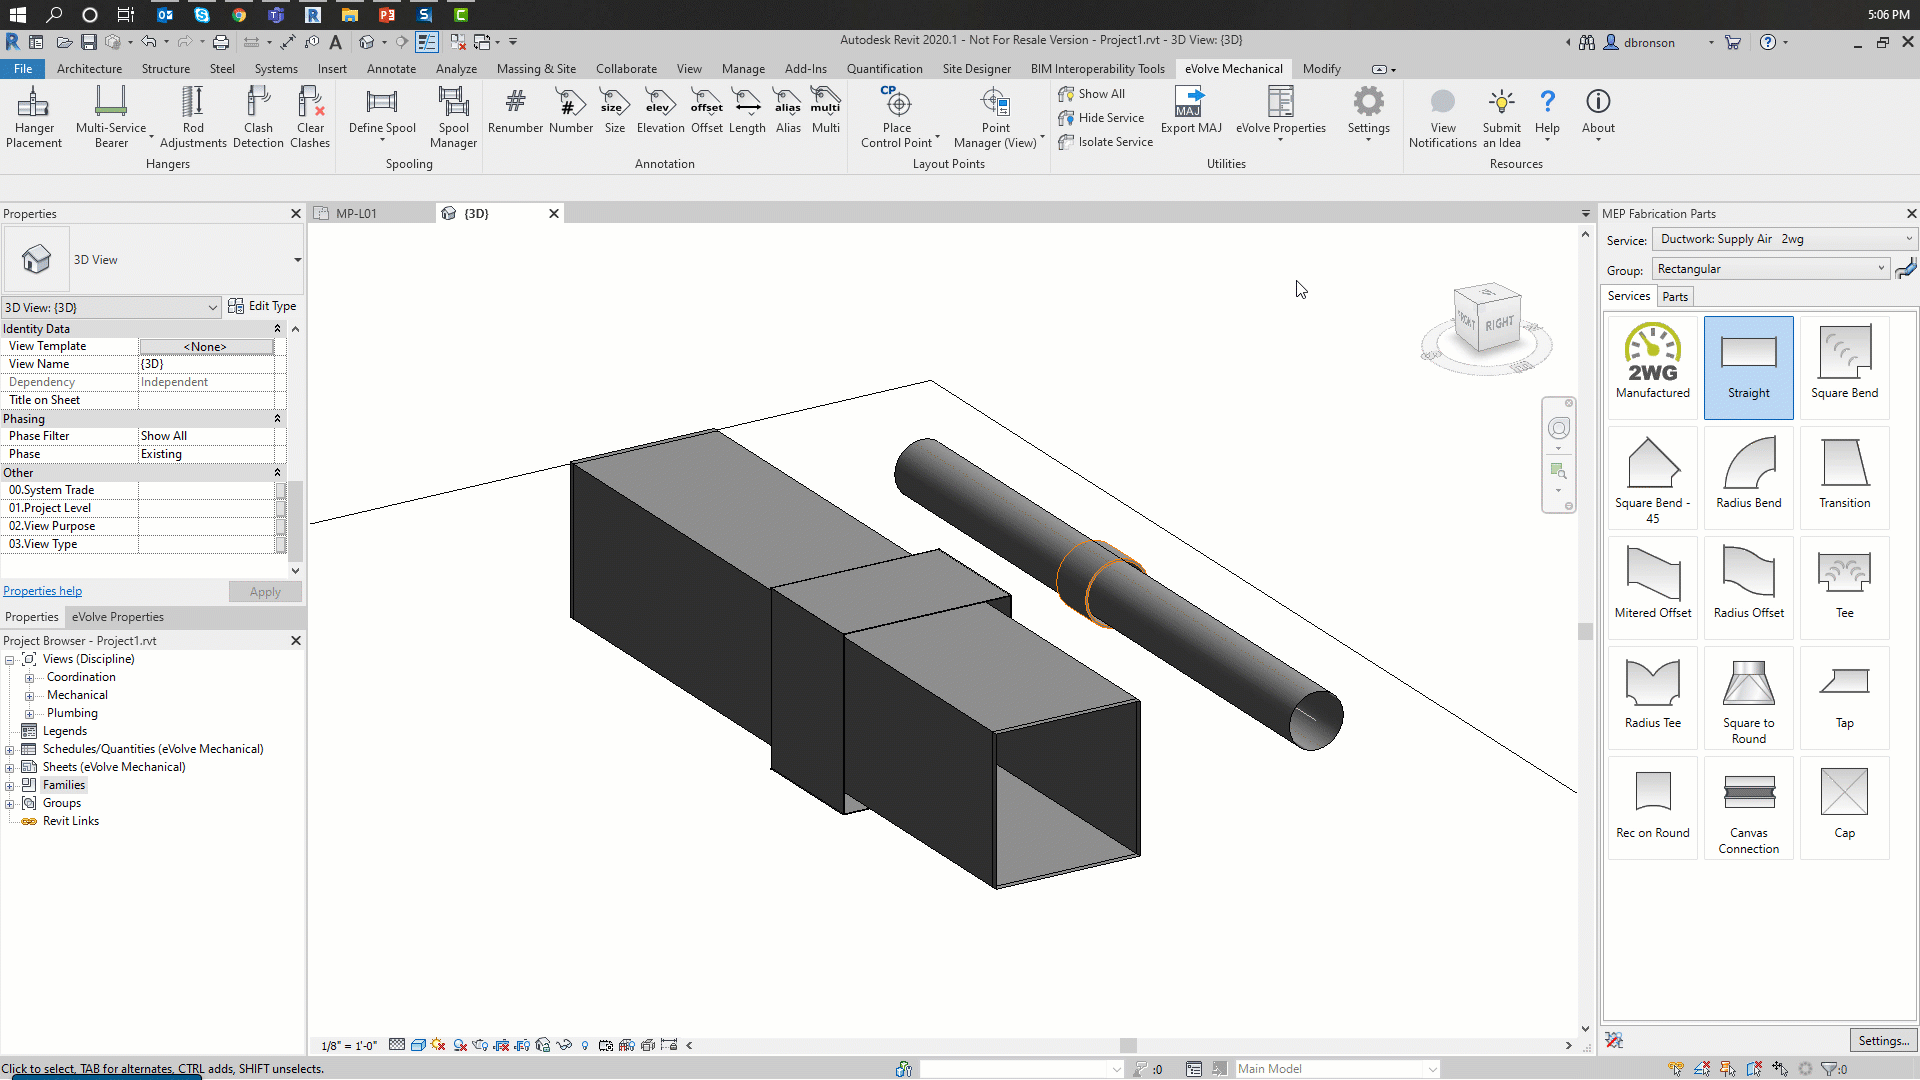Open Place Control Point tool

[897, 117]
